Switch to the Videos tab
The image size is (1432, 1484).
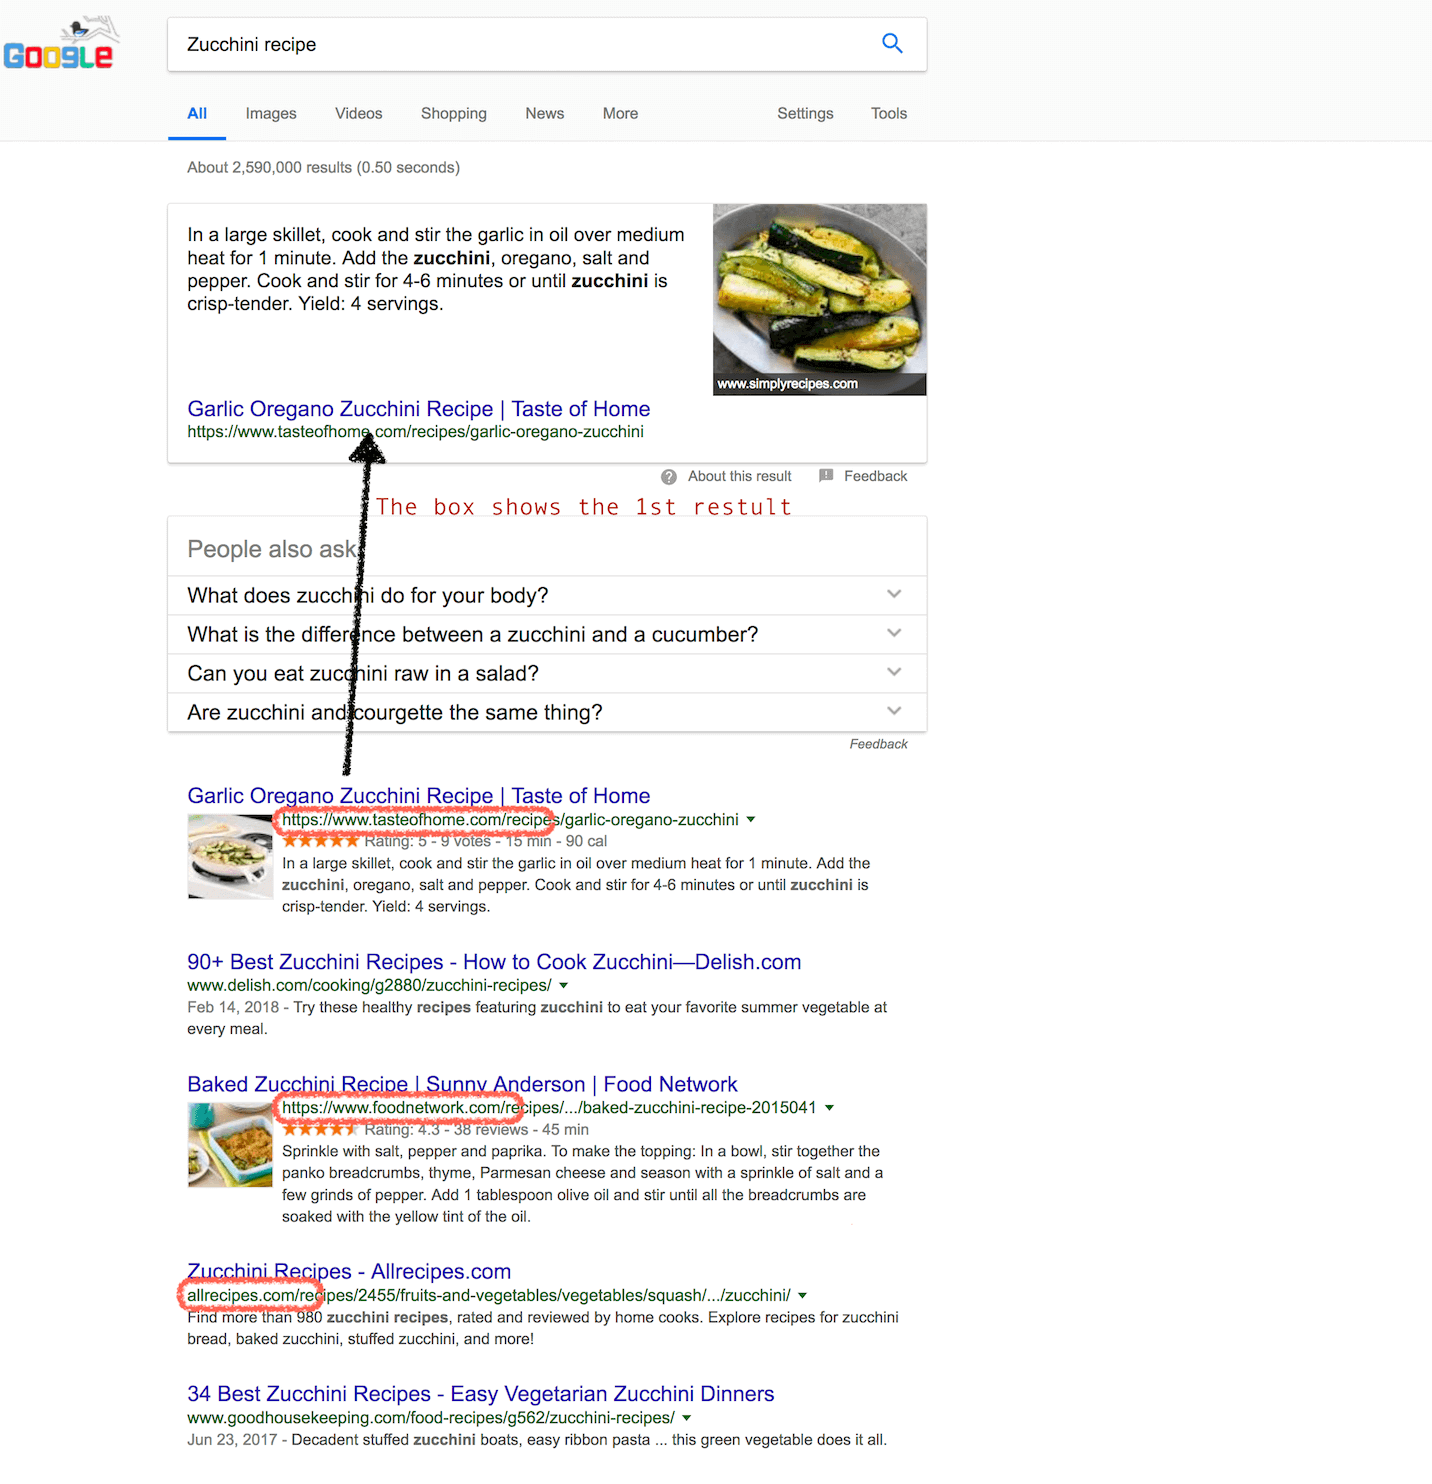click(359, 113)
